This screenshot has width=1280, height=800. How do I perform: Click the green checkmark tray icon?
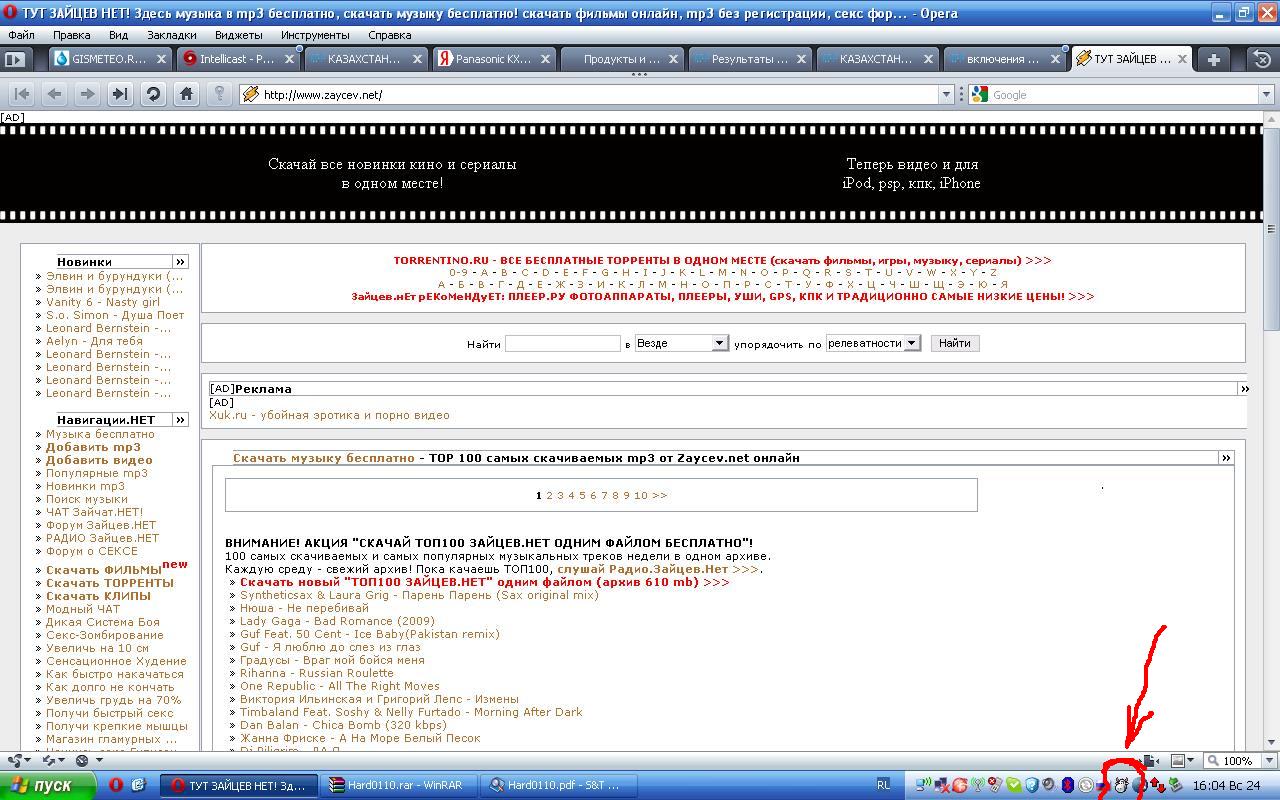coord(1014,785)
